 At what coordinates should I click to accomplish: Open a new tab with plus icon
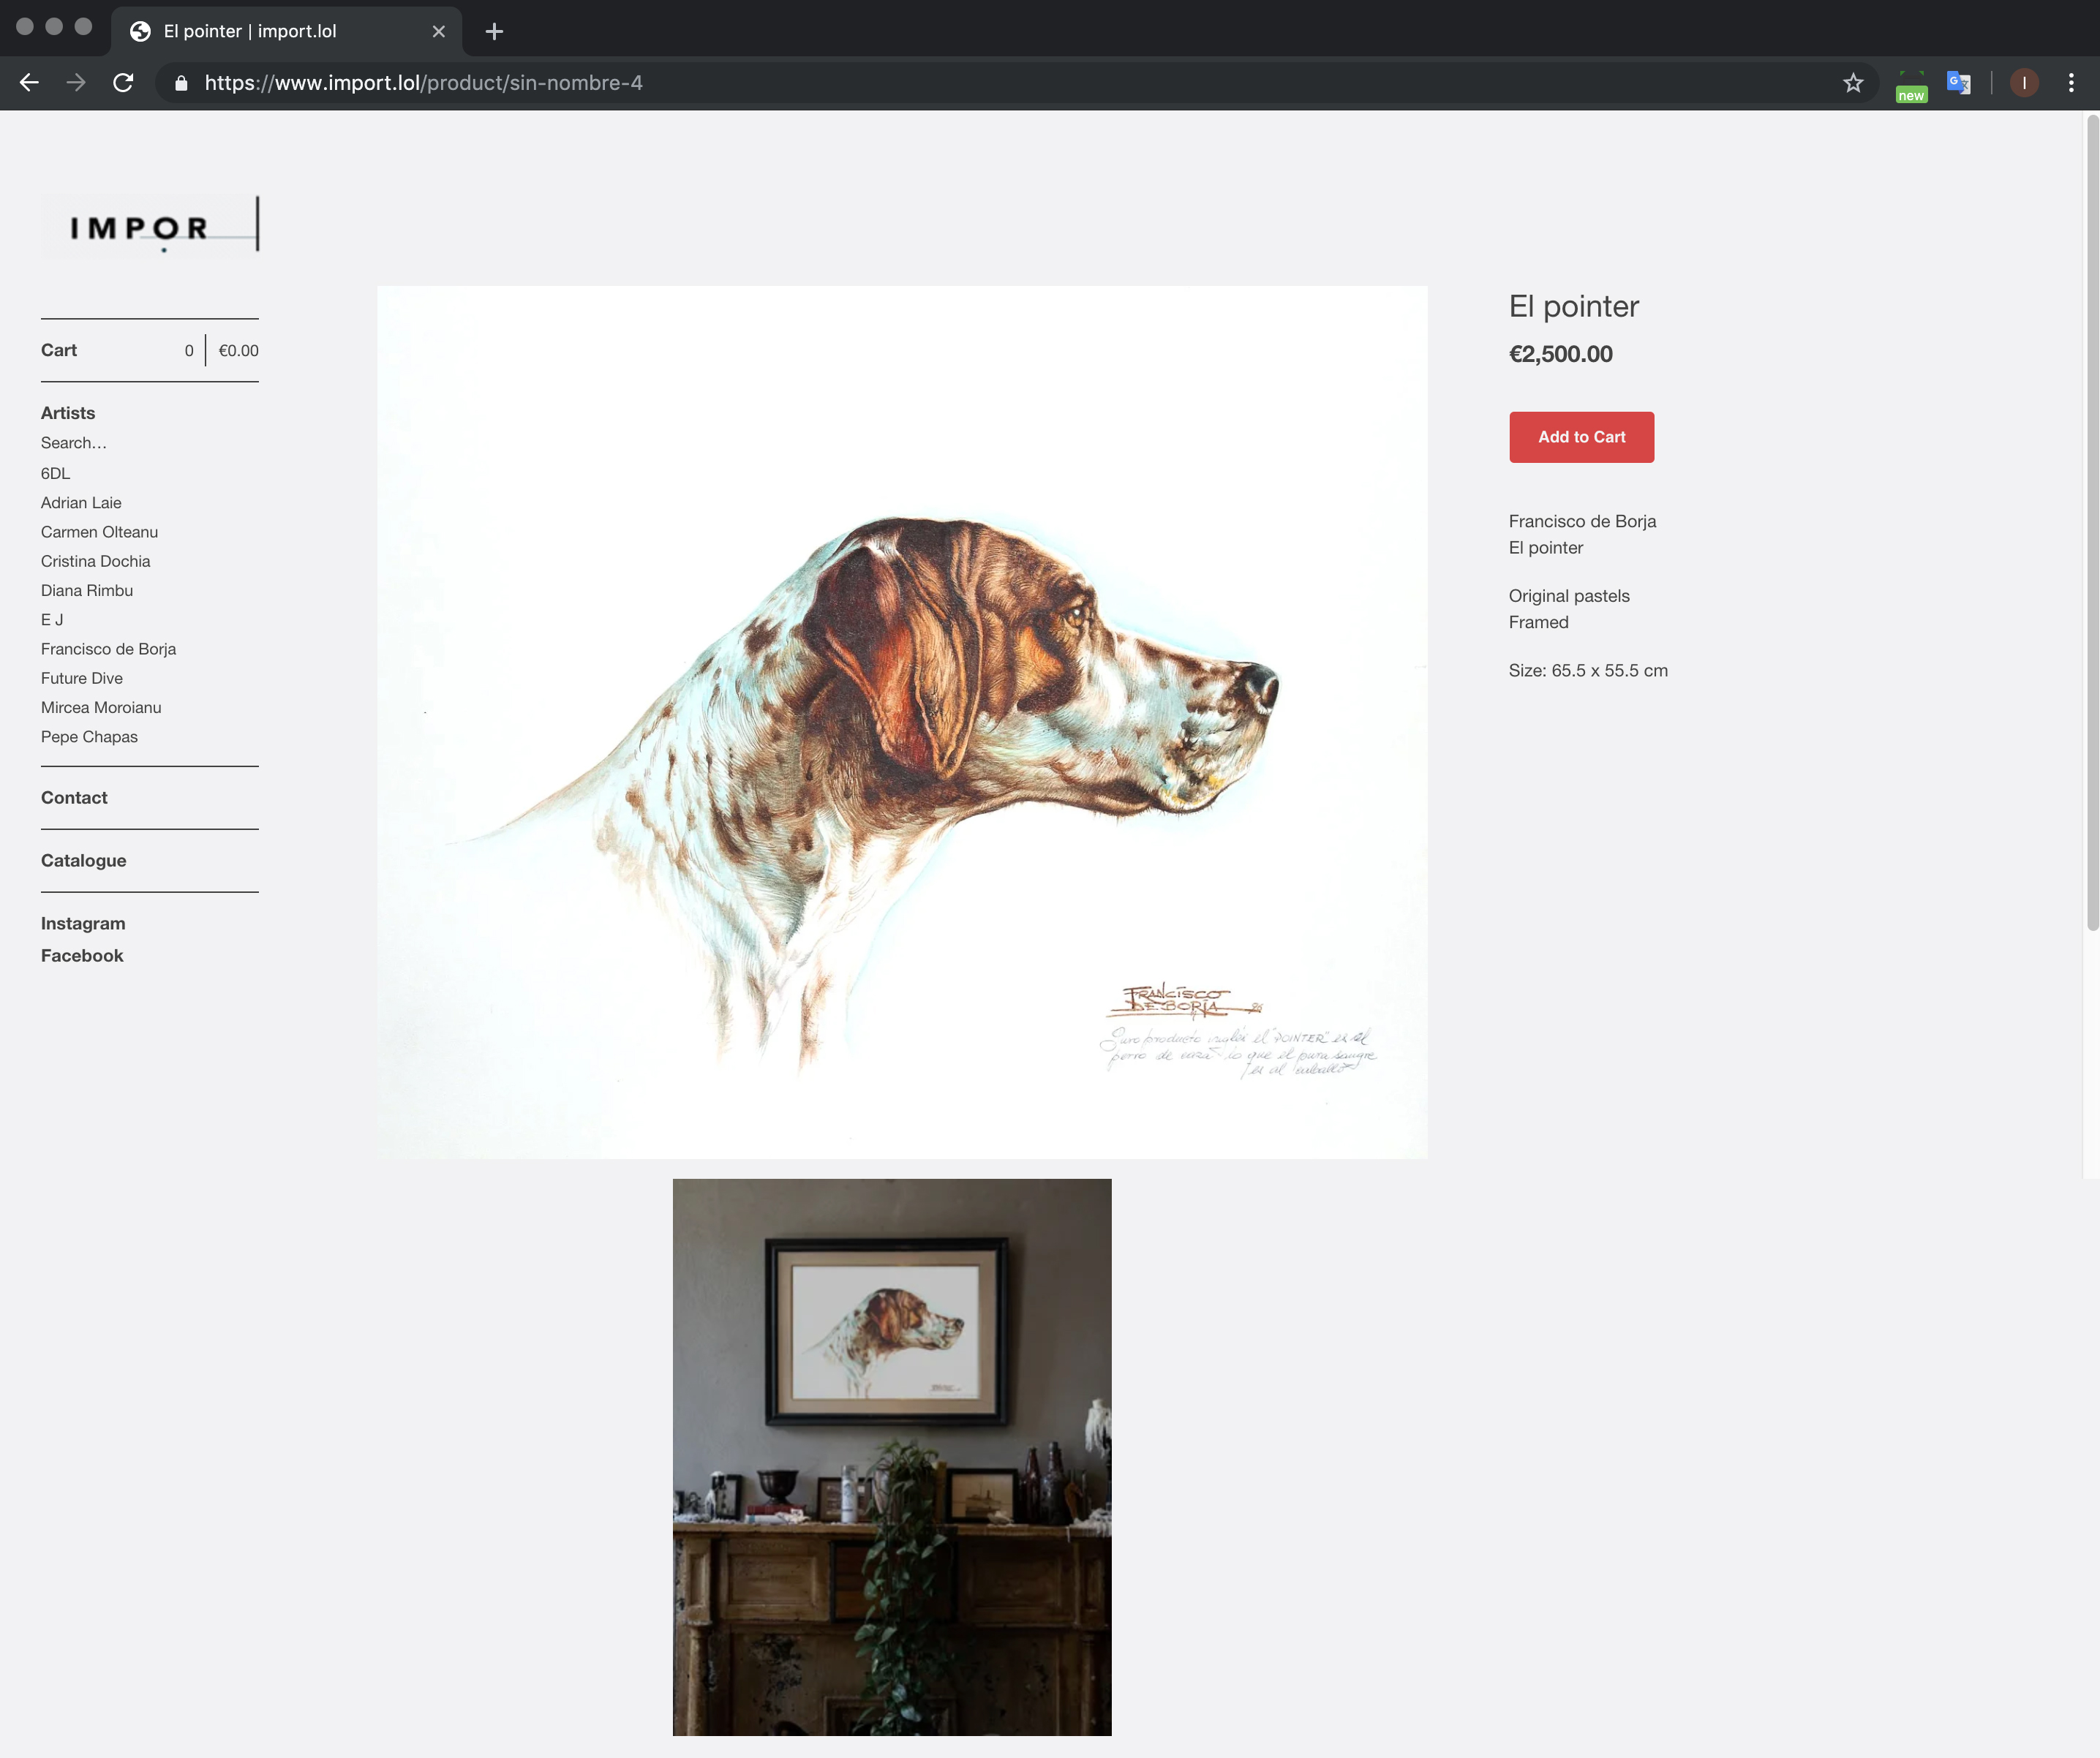tap(494, 31)
